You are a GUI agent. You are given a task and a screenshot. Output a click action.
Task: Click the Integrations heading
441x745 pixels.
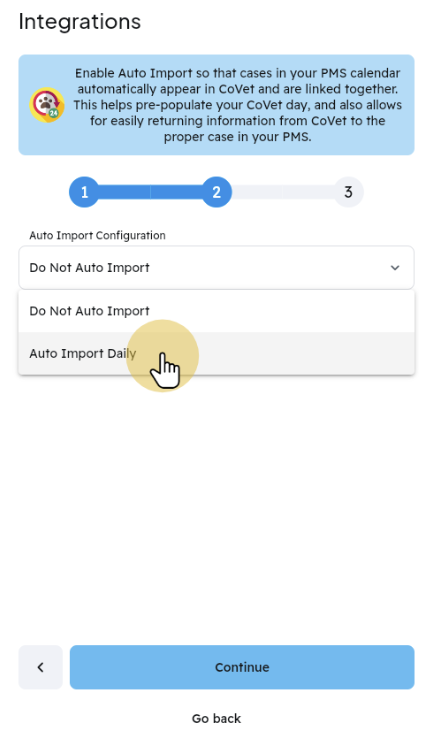tap(80, 22)
